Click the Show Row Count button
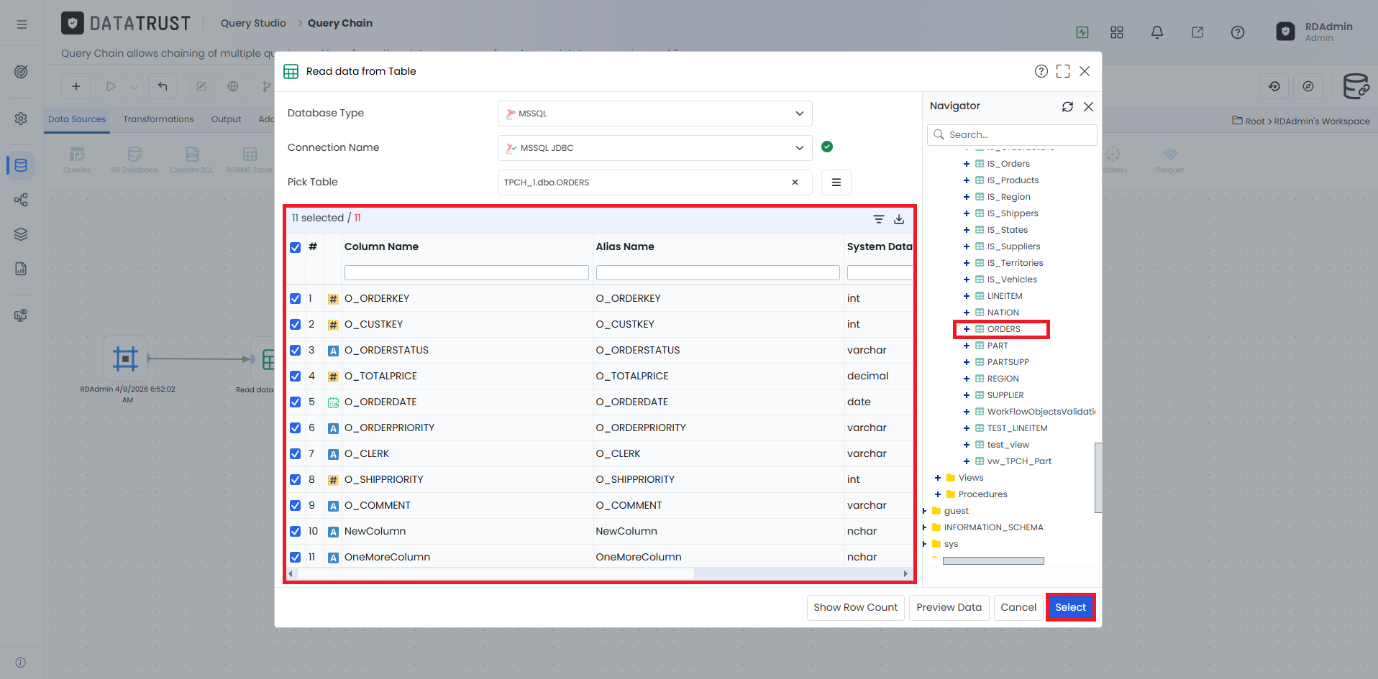This screenshot has width=1378, height=679. point(856,607)
